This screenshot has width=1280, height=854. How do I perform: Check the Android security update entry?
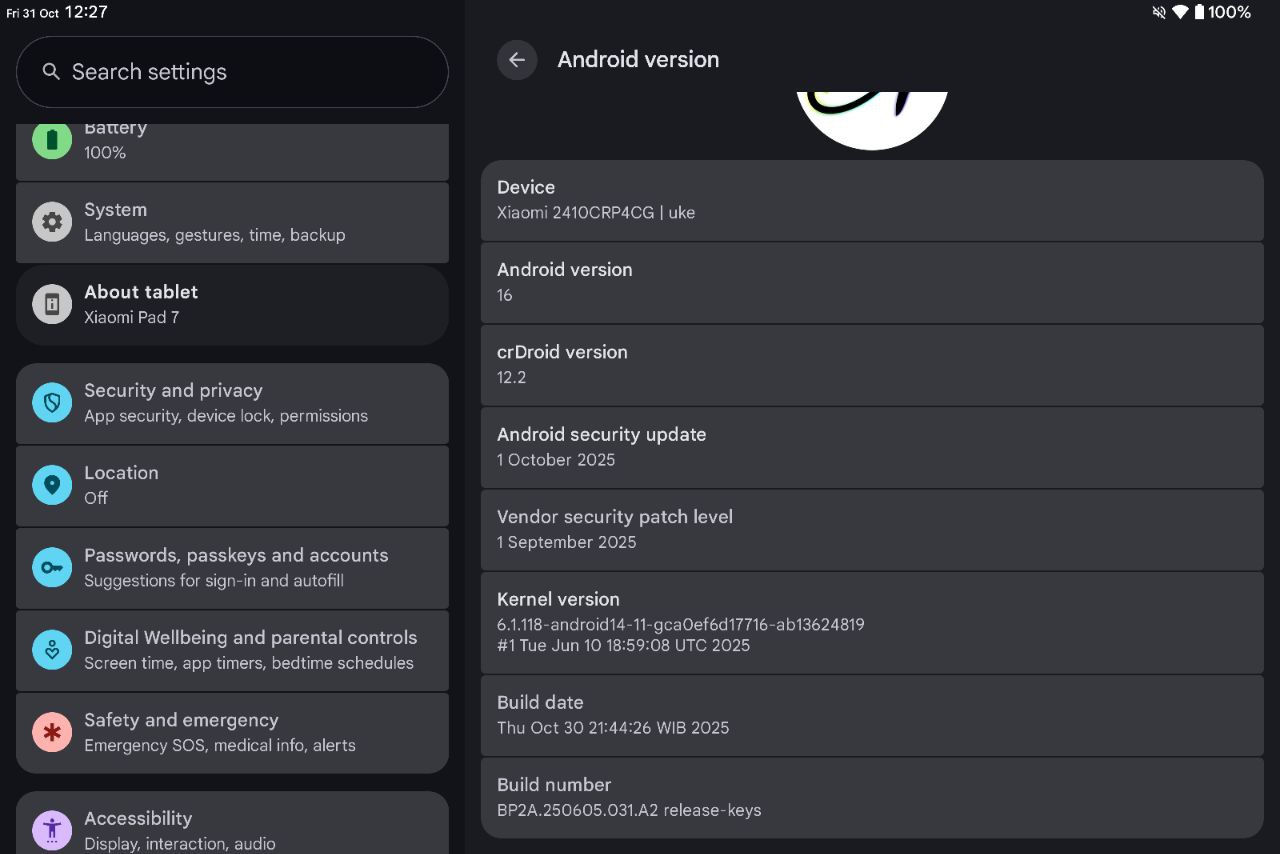tap(870, 447)
